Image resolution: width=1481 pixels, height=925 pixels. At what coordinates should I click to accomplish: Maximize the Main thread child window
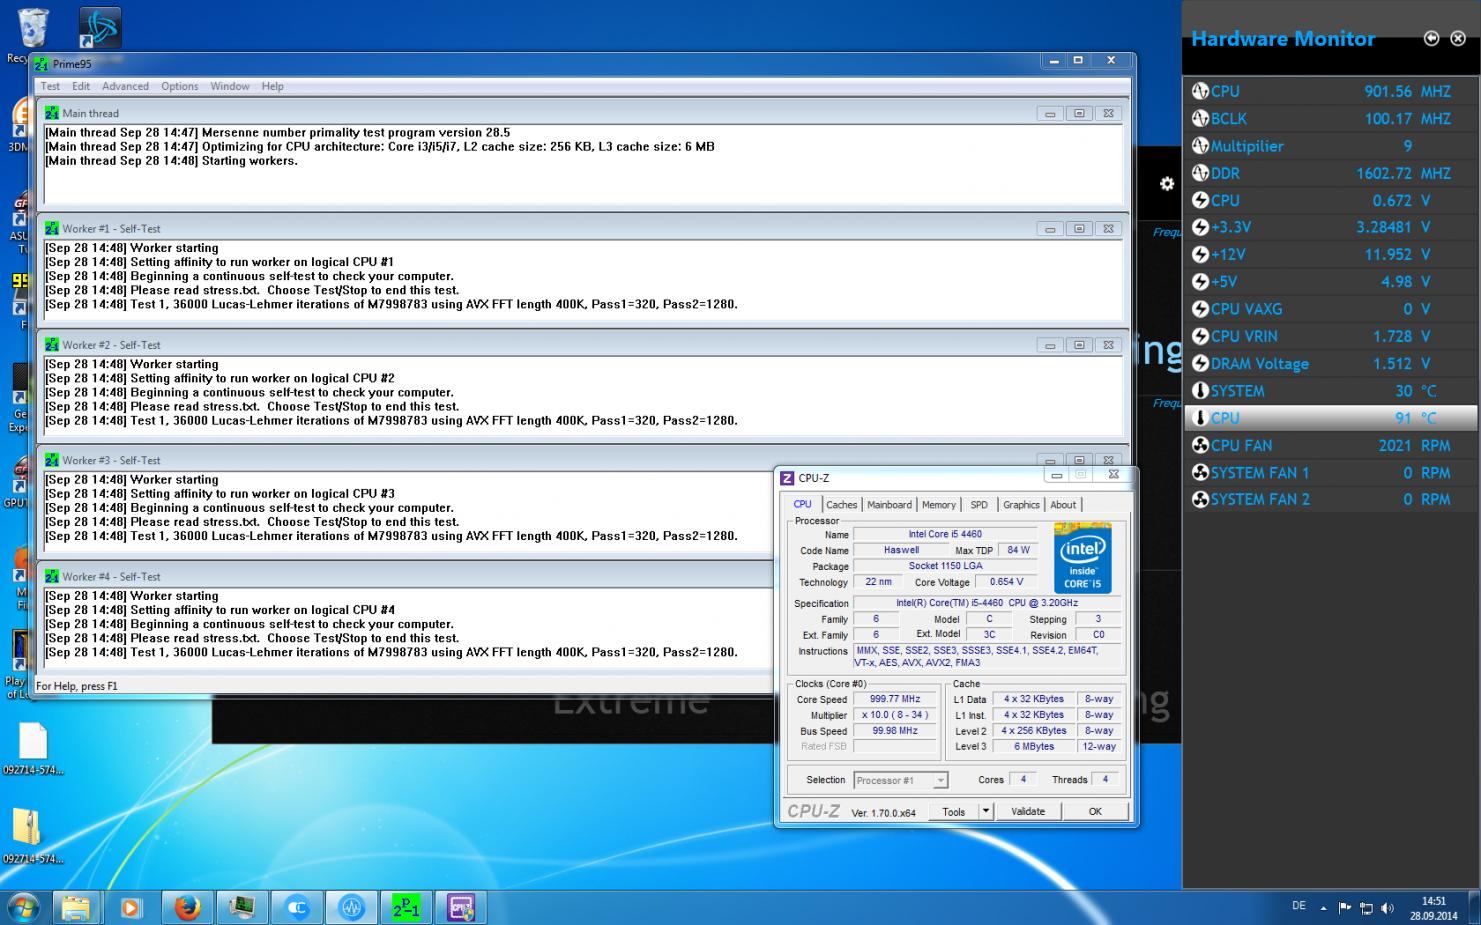click(x=1079, y=113)
